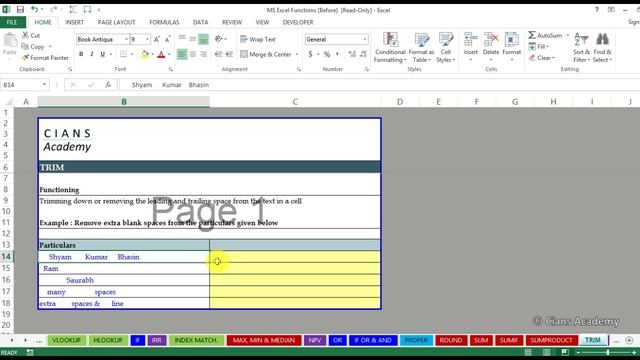Open Cell Styles gallery

[445, 47]
